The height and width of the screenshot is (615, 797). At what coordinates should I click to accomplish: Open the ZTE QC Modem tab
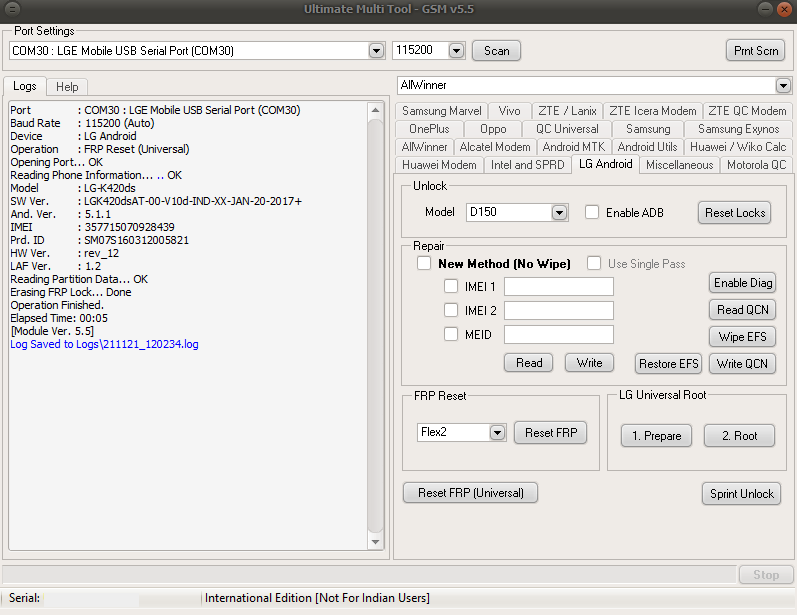[x=747, y=111]
